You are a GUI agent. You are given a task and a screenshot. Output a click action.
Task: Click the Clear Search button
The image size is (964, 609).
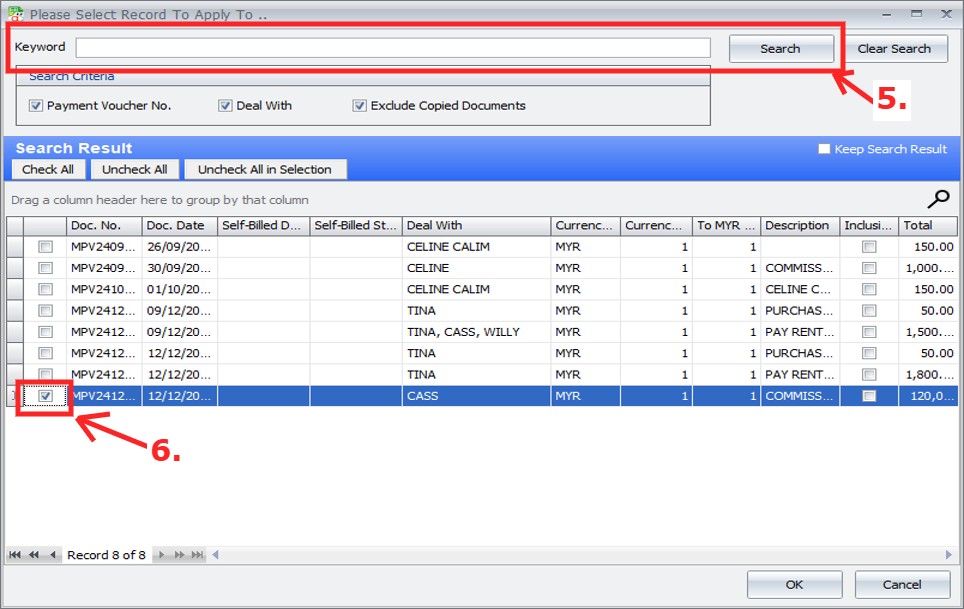894,49
